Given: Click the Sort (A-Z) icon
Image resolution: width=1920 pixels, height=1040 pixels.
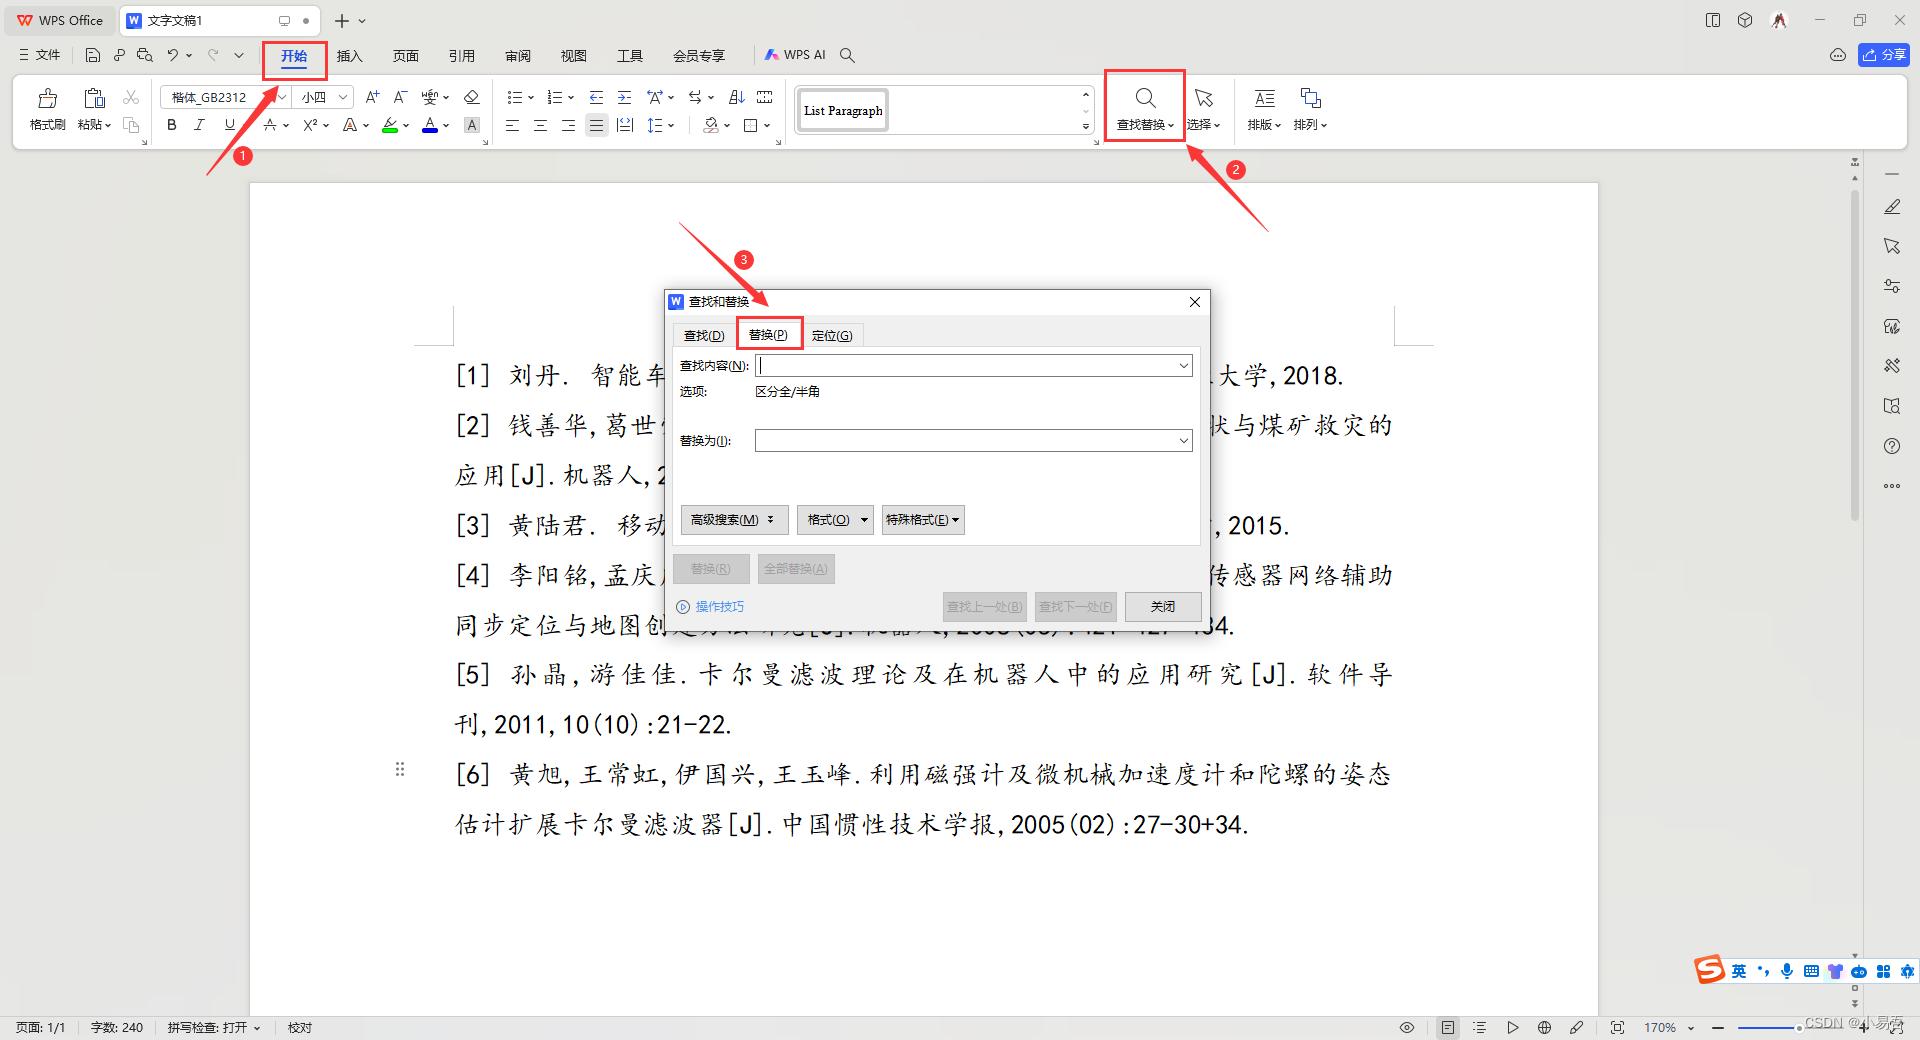Looking at the screenshot, I should pos(737,97).
